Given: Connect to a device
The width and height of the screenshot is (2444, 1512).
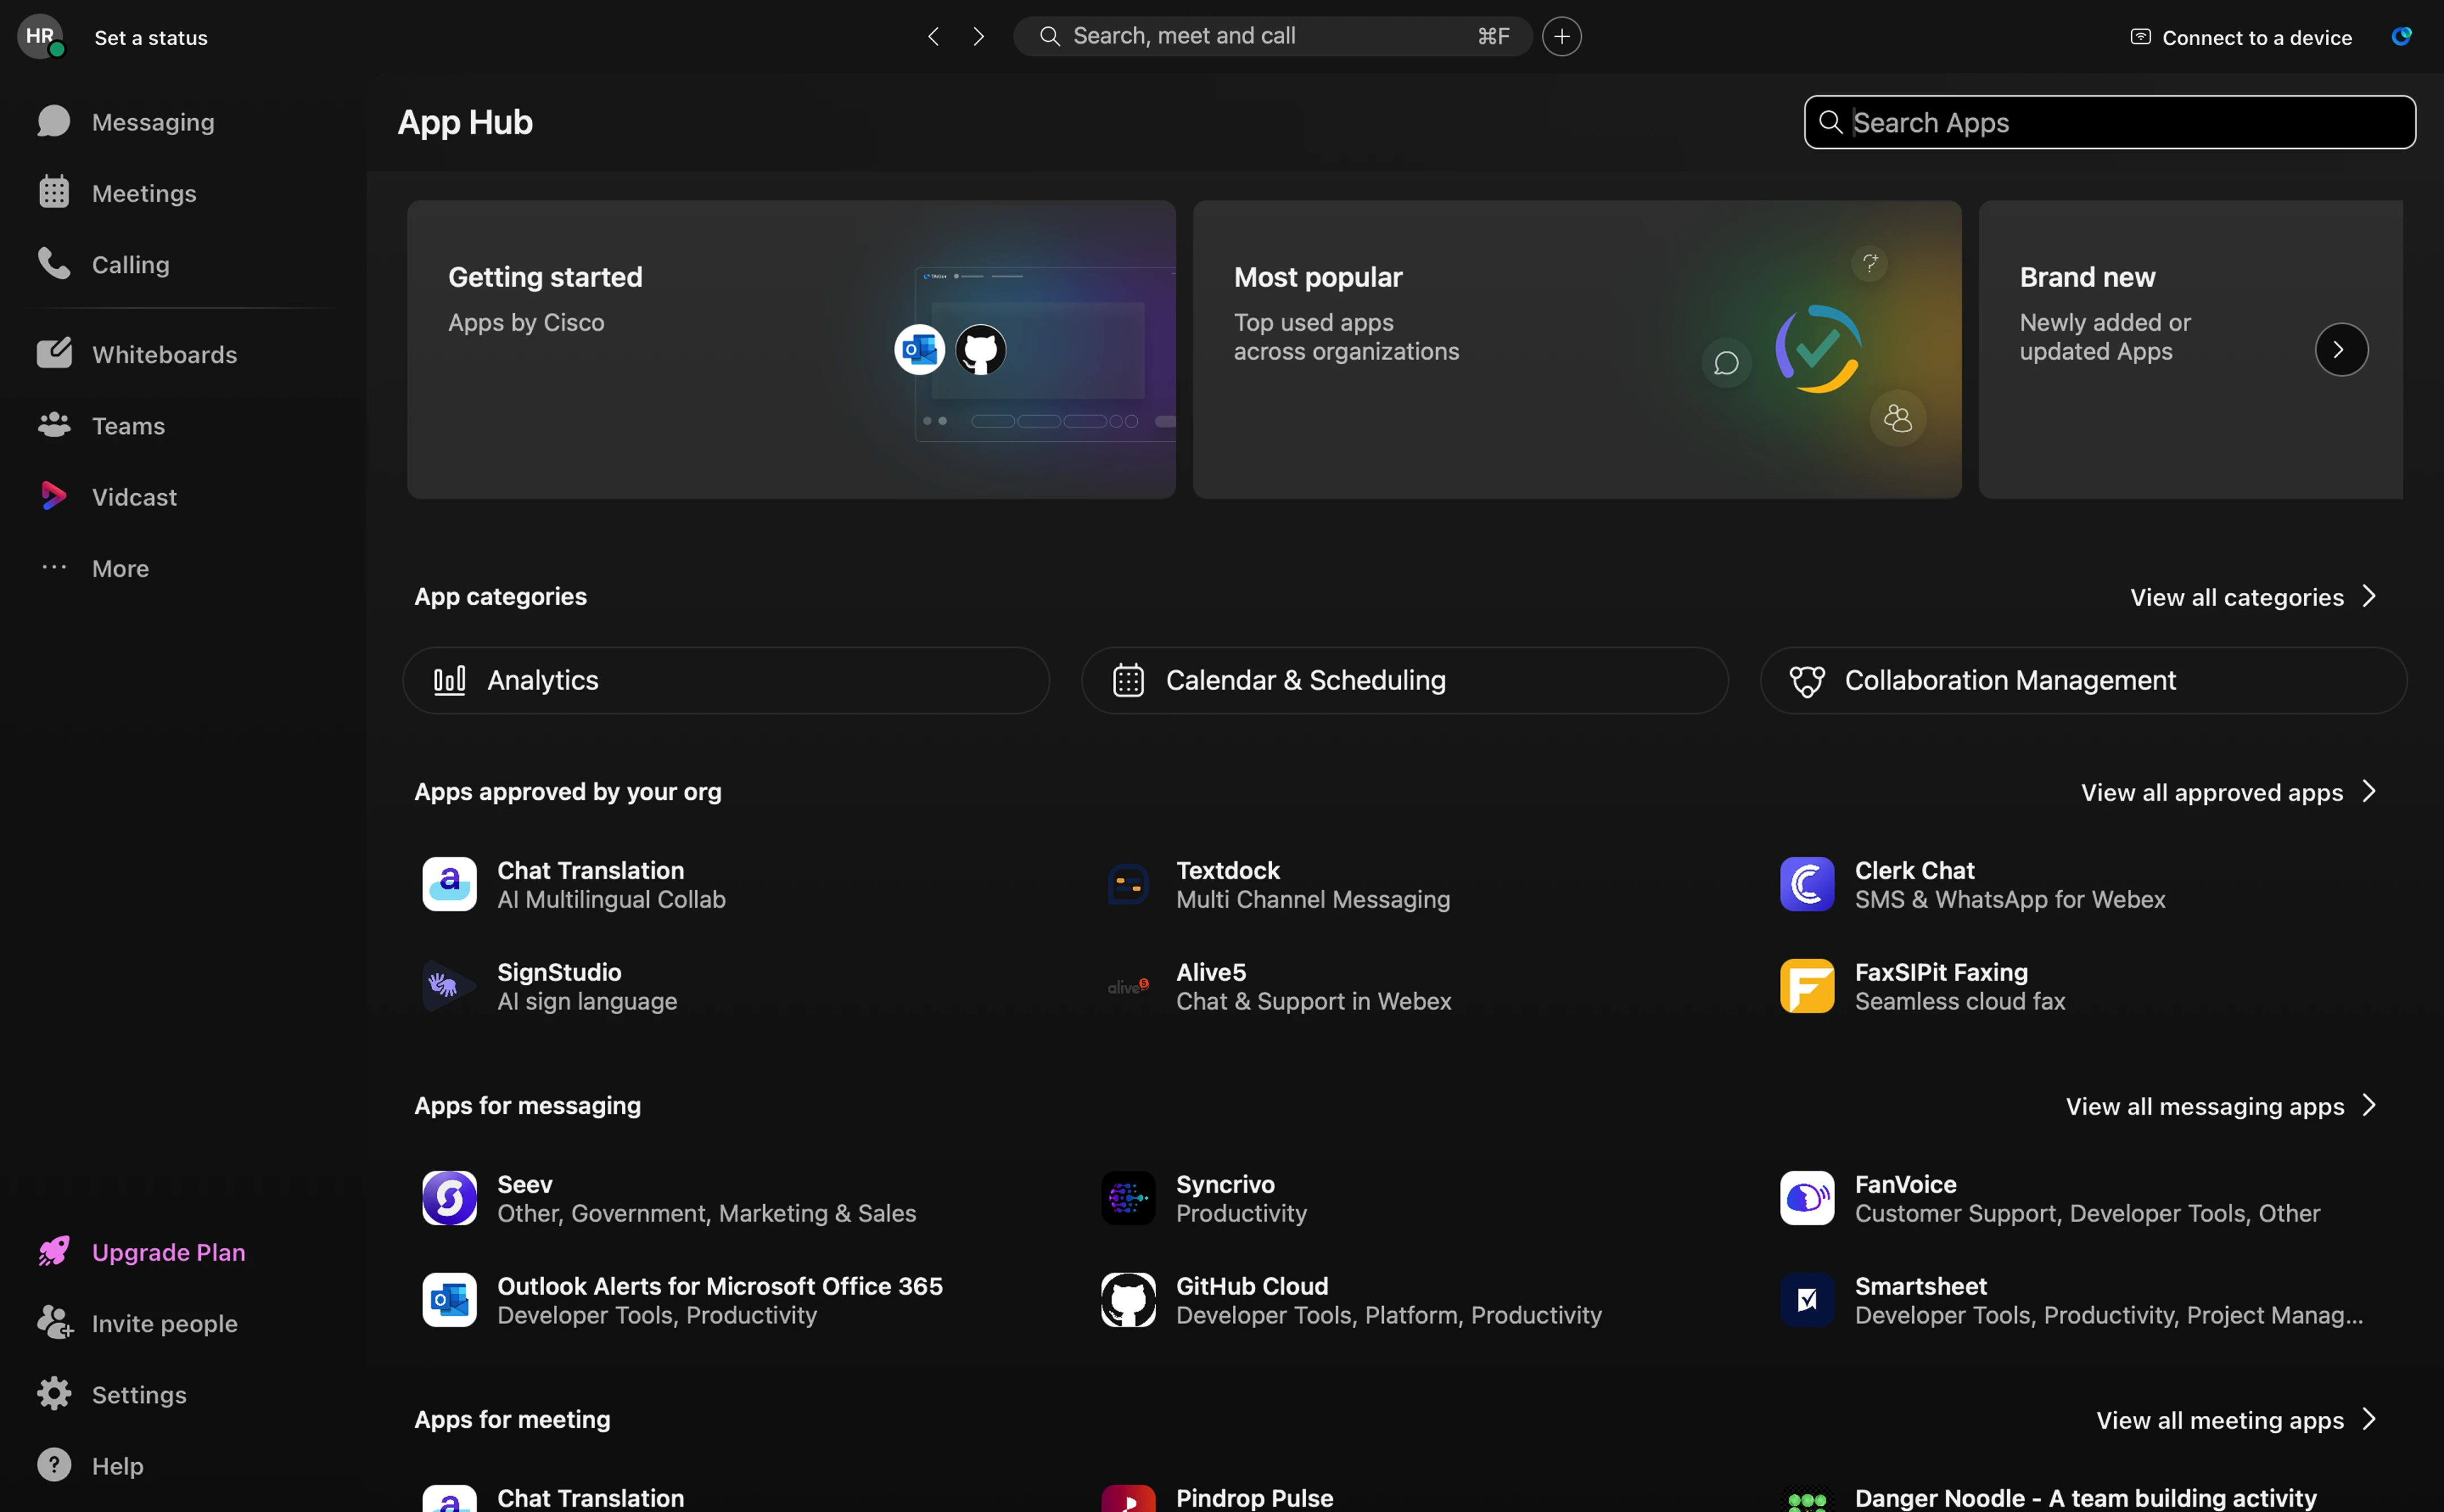Looking at the screenshot, I should (x=2241, y=38).
